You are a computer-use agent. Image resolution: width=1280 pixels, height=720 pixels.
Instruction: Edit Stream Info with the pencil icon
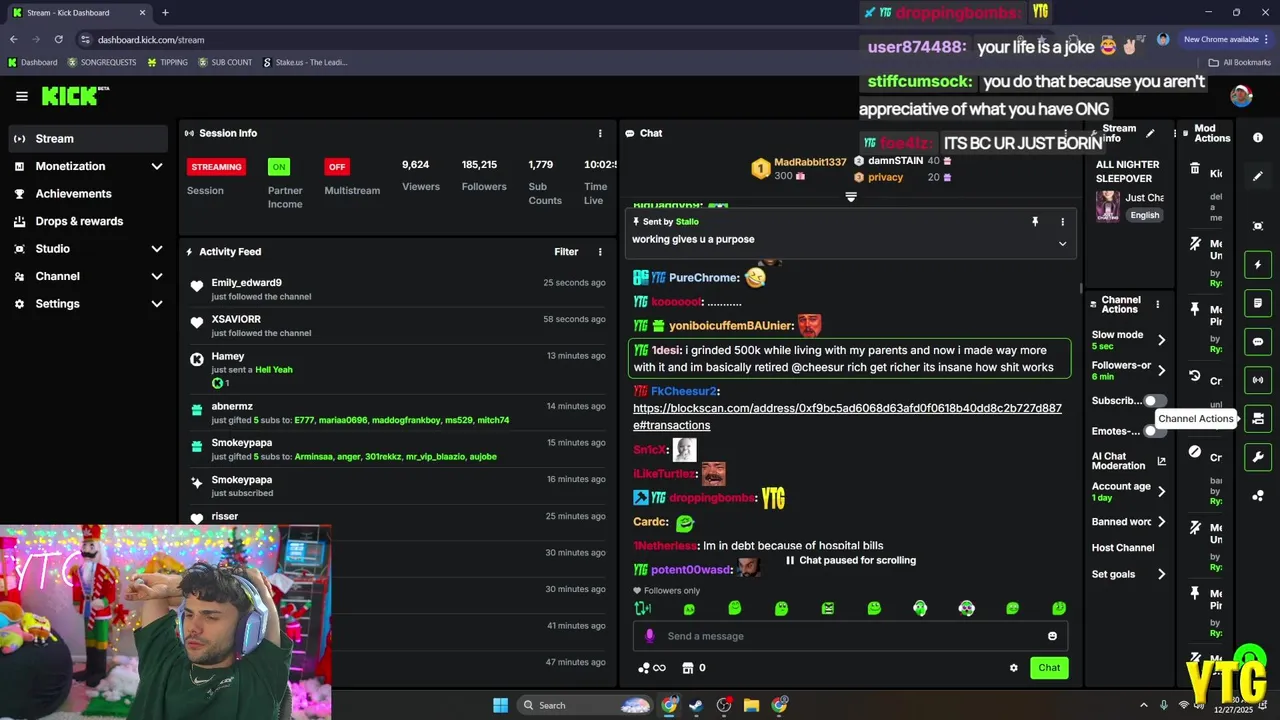(1150, 133)
